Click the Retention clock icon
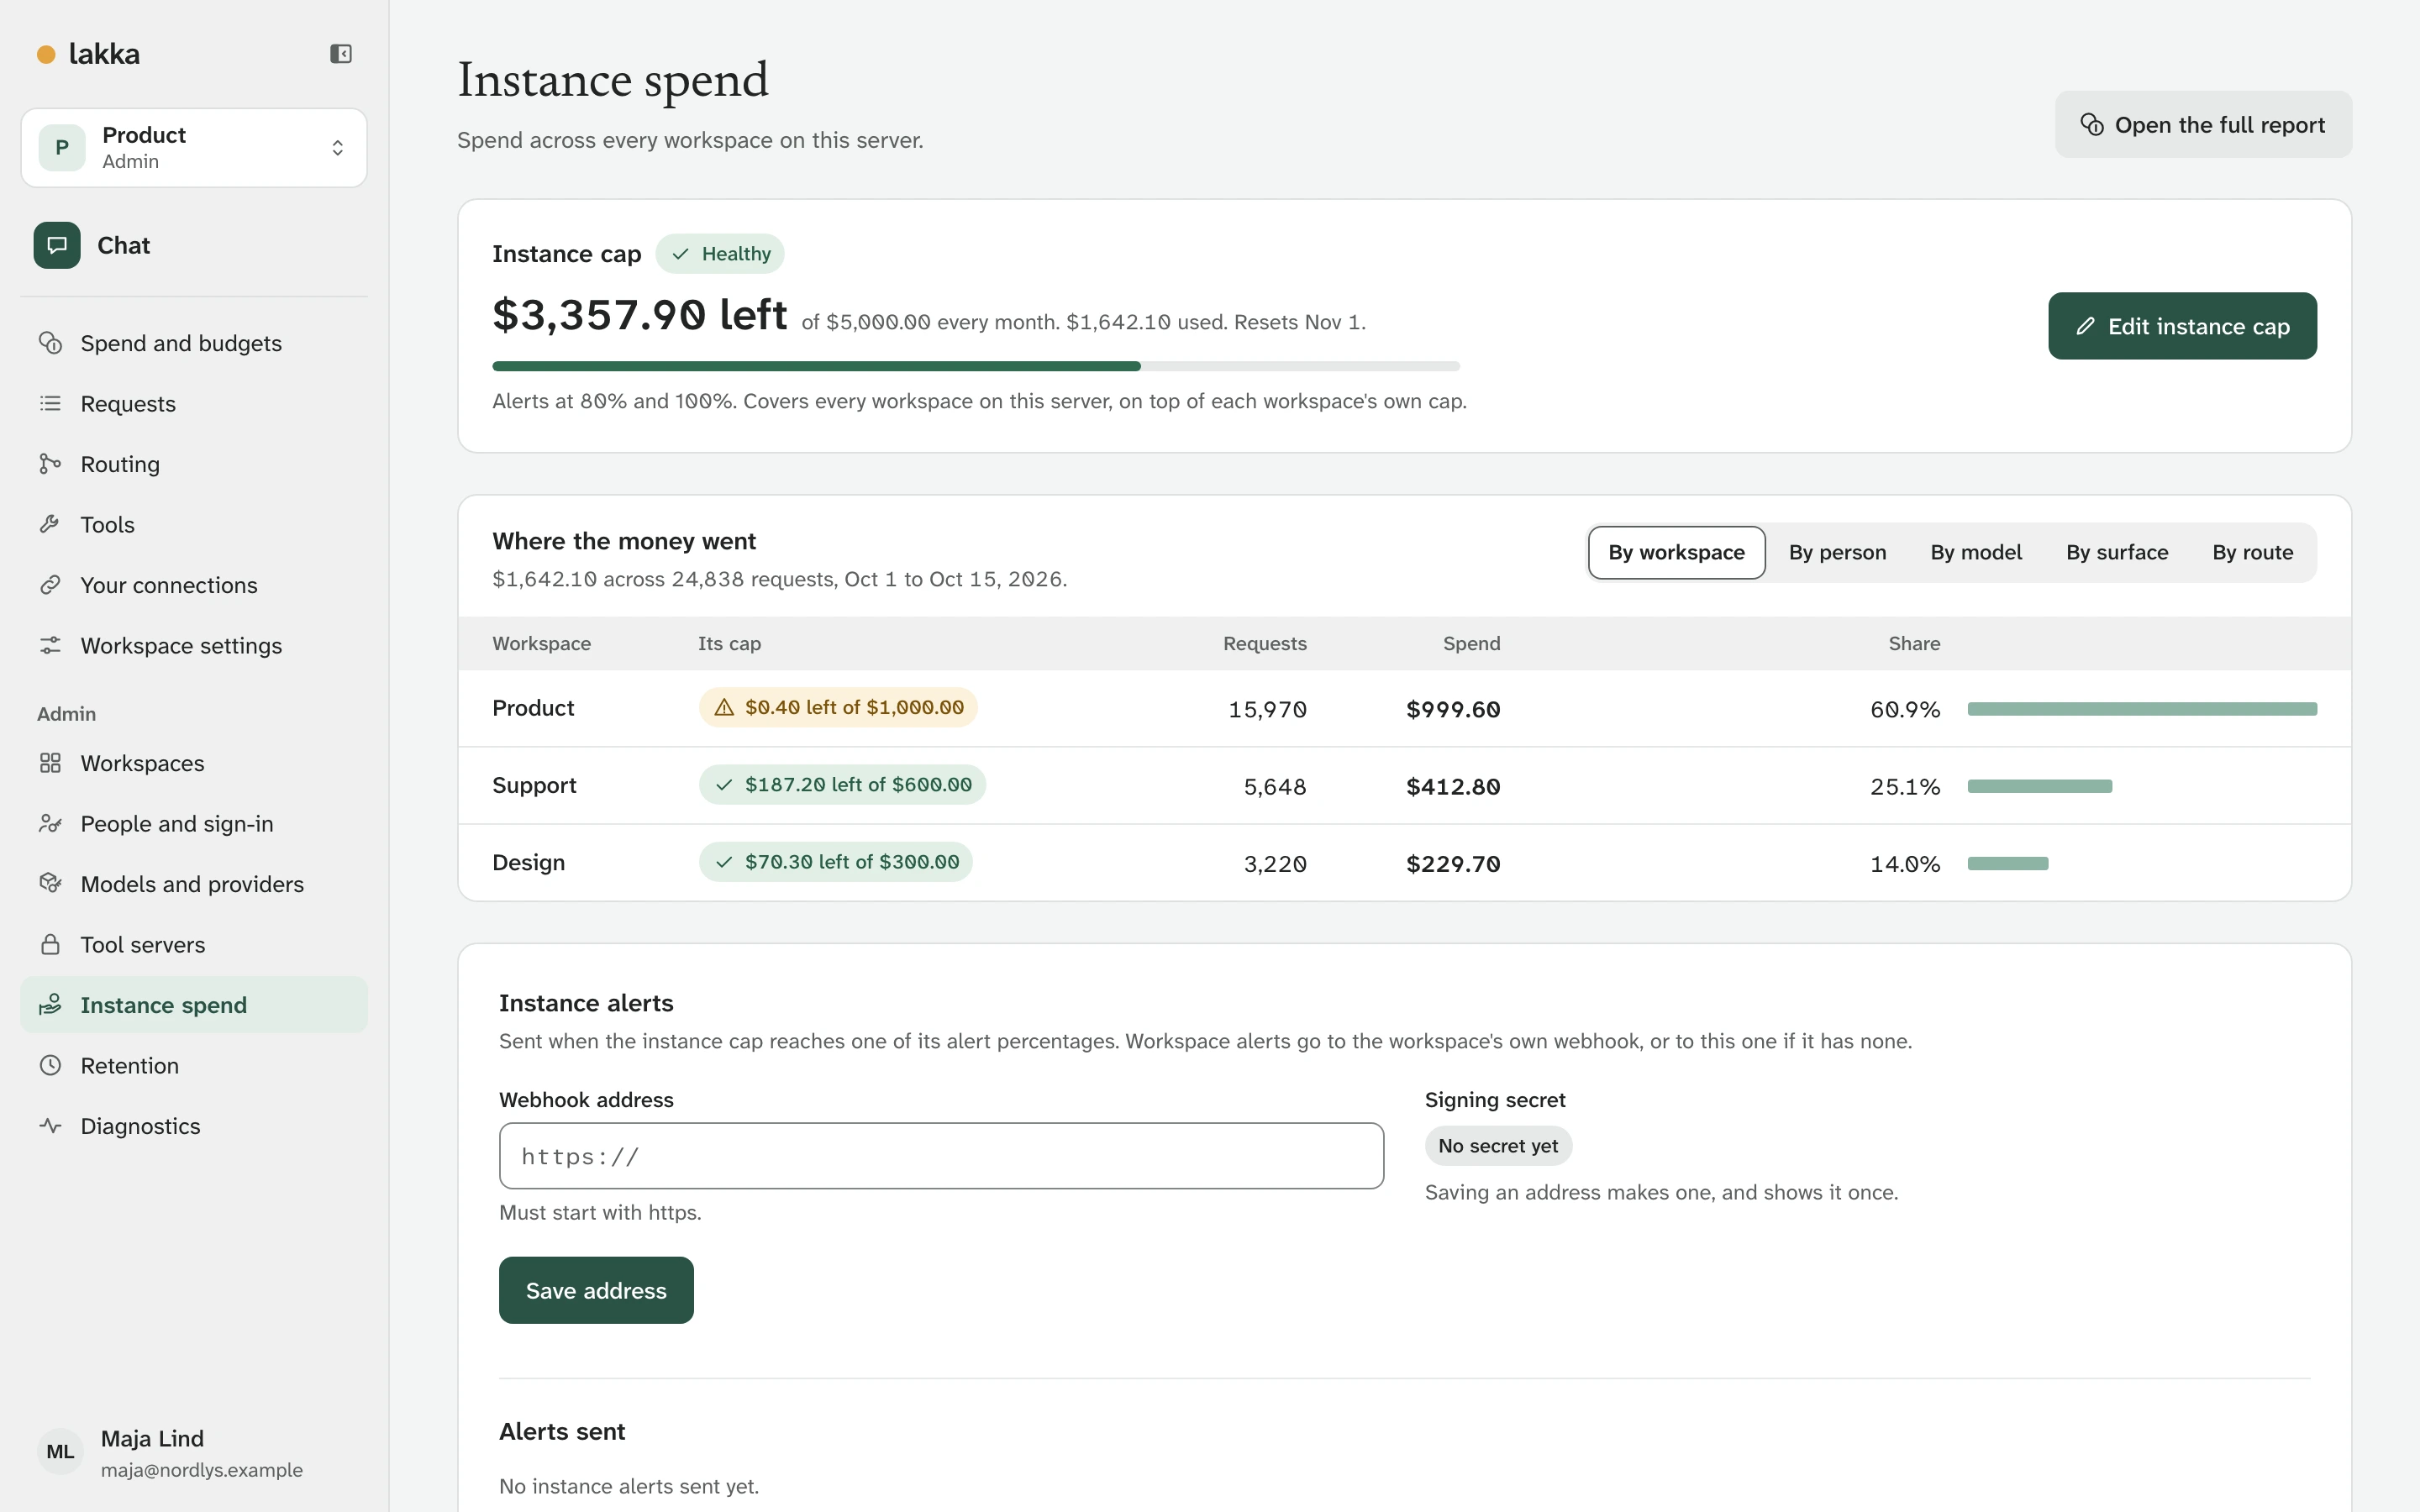2420x1512 pixels. tap(50, 1065)
